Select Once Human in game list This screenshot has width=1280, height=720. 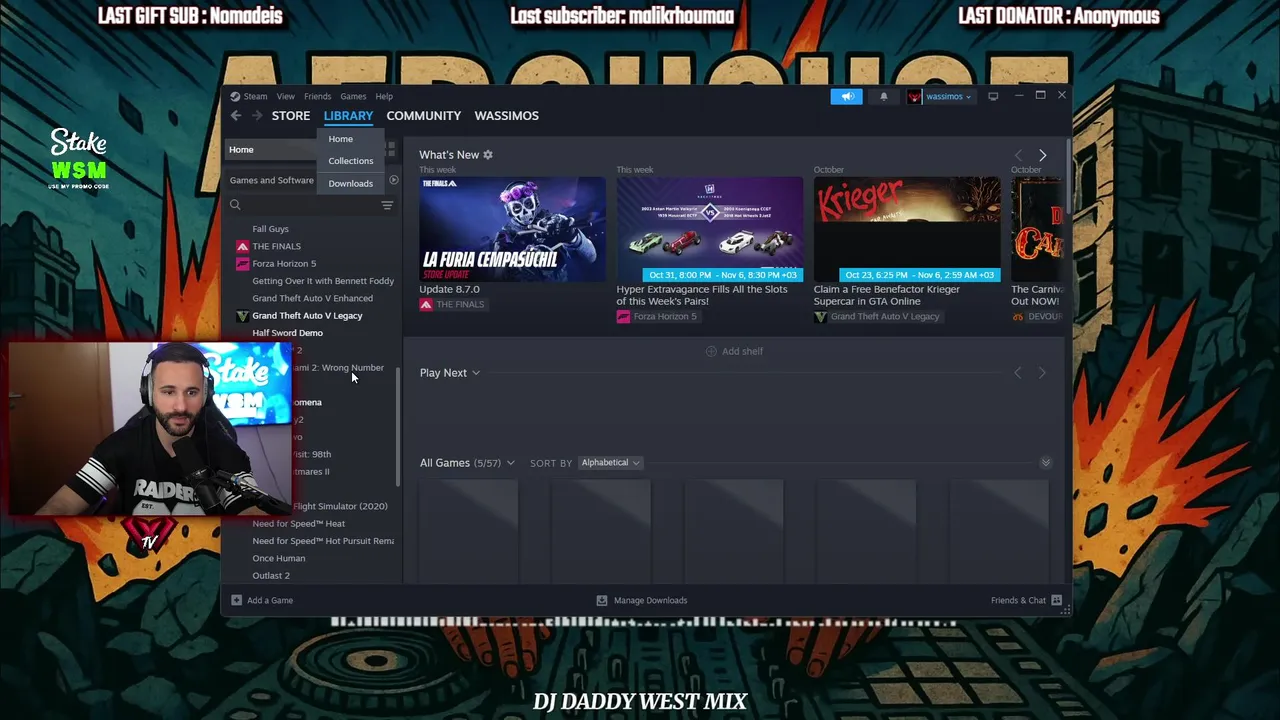278,558
